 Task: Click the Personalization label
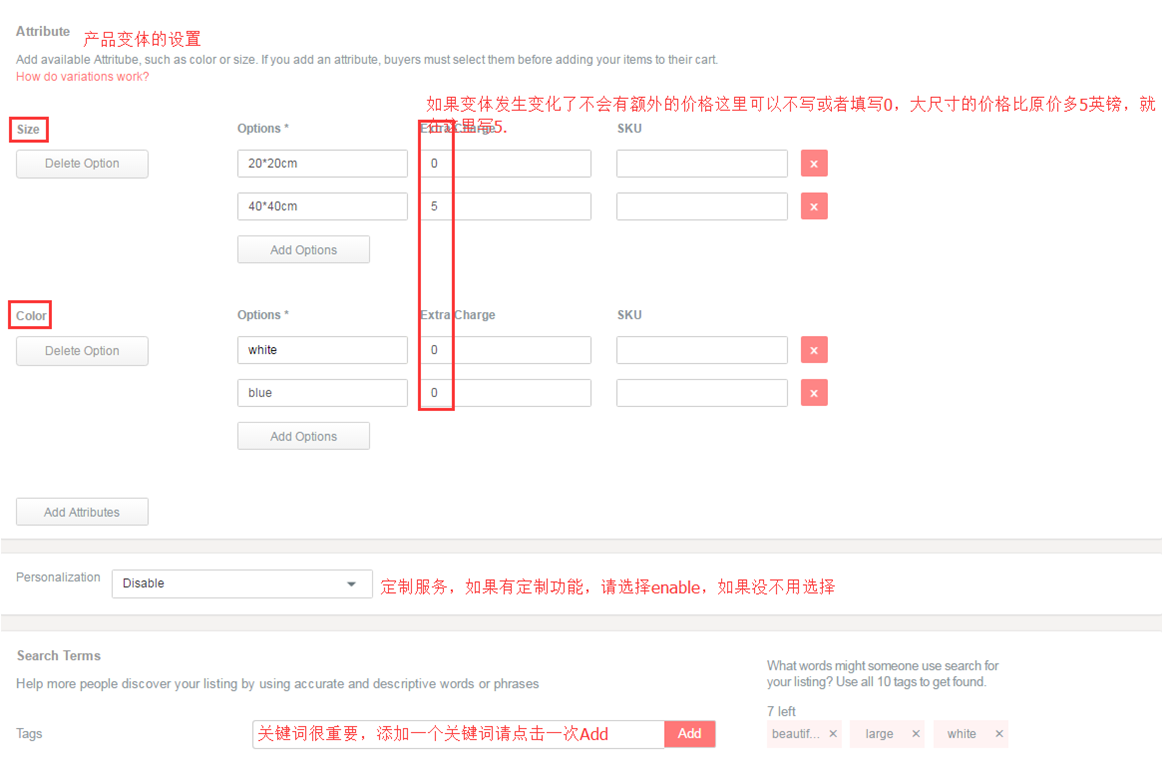58,577
